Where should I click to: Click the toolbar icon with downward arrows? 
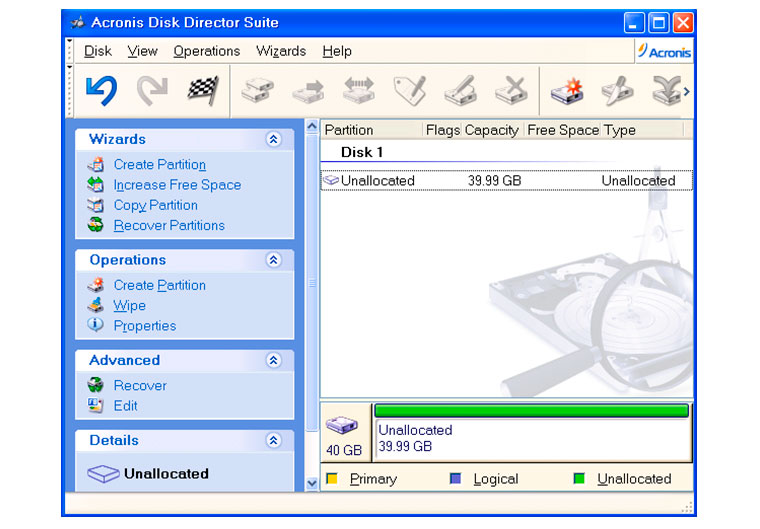point(666,90)
